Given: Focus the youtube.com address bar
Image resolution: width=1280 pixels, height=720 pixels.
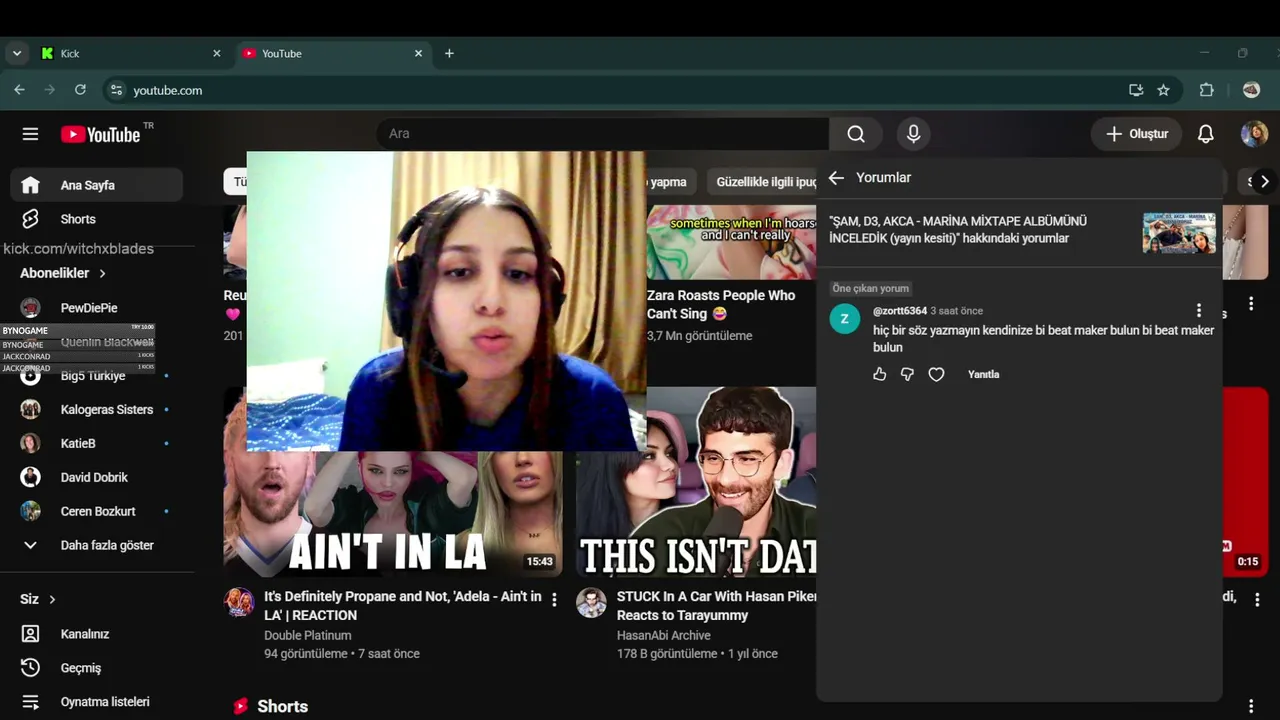Looking at the screenshot, I should [620, 90].
